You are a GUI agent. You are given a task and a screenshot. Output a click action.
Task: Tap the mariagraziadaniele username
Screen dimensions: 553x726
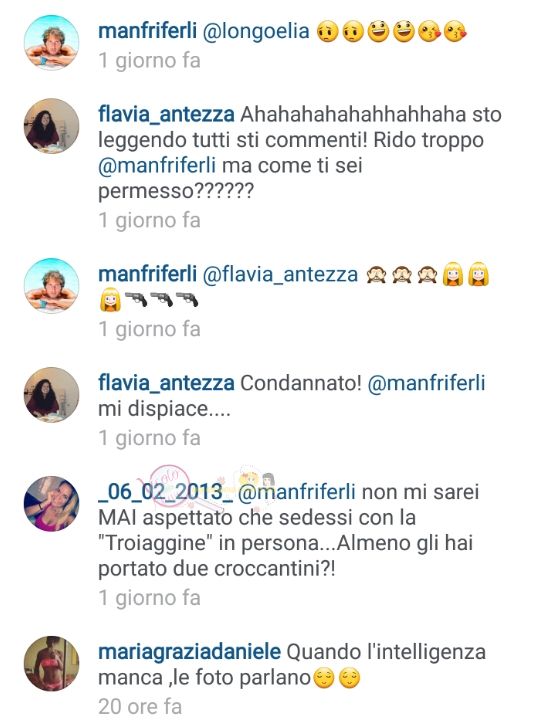tap(189, 652)
